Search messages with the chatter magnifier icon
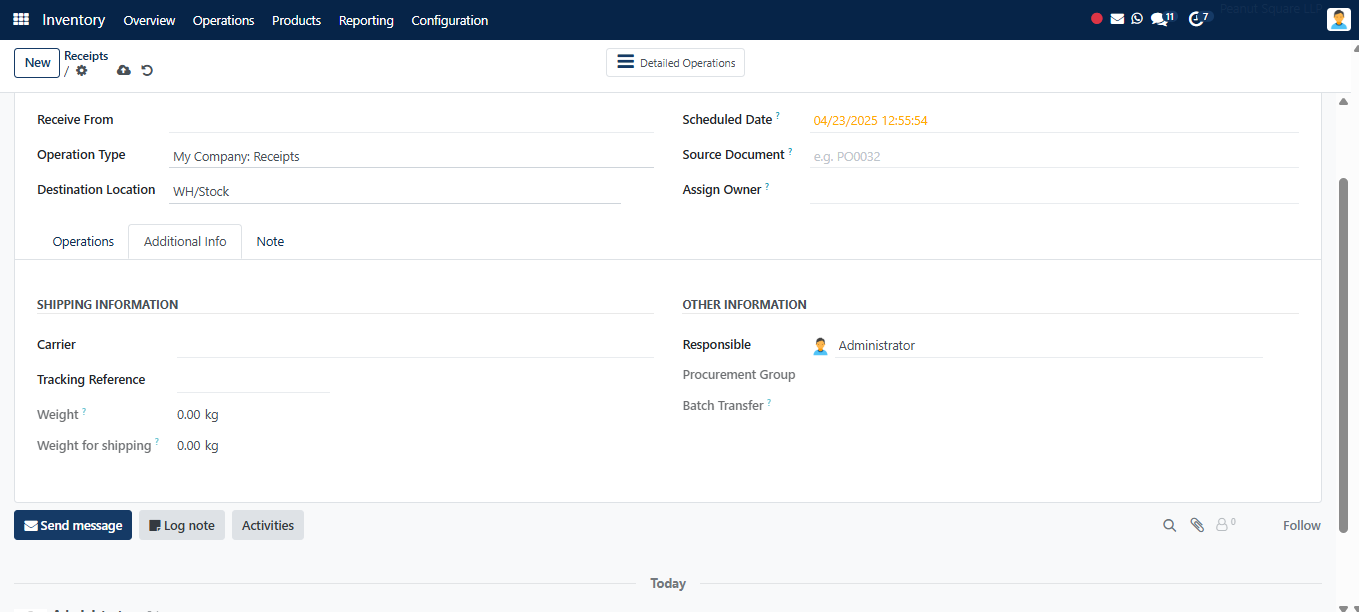This screenshot has height=612, width=1359. point(1169,525)
